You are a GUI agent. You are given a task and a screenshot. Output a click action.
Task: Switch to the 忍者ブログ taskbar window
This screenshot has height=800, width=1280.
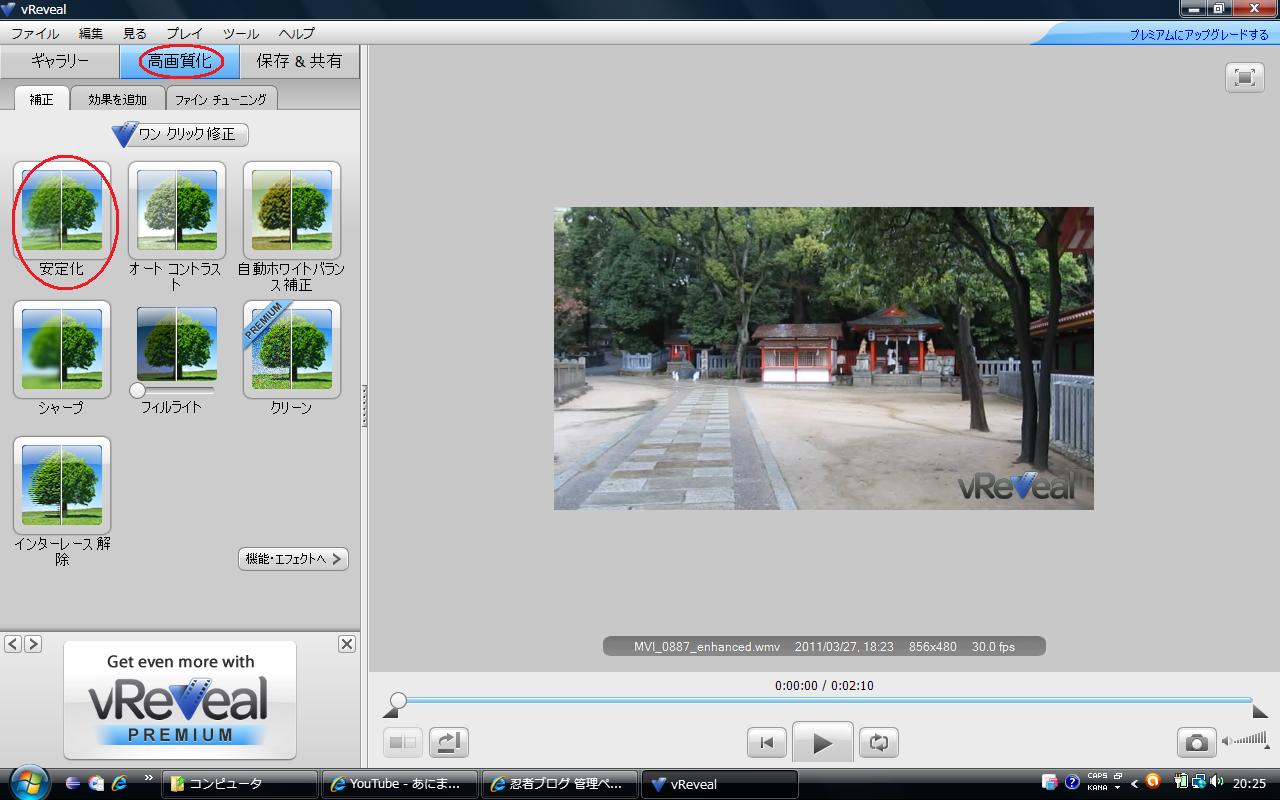point(559,784)
